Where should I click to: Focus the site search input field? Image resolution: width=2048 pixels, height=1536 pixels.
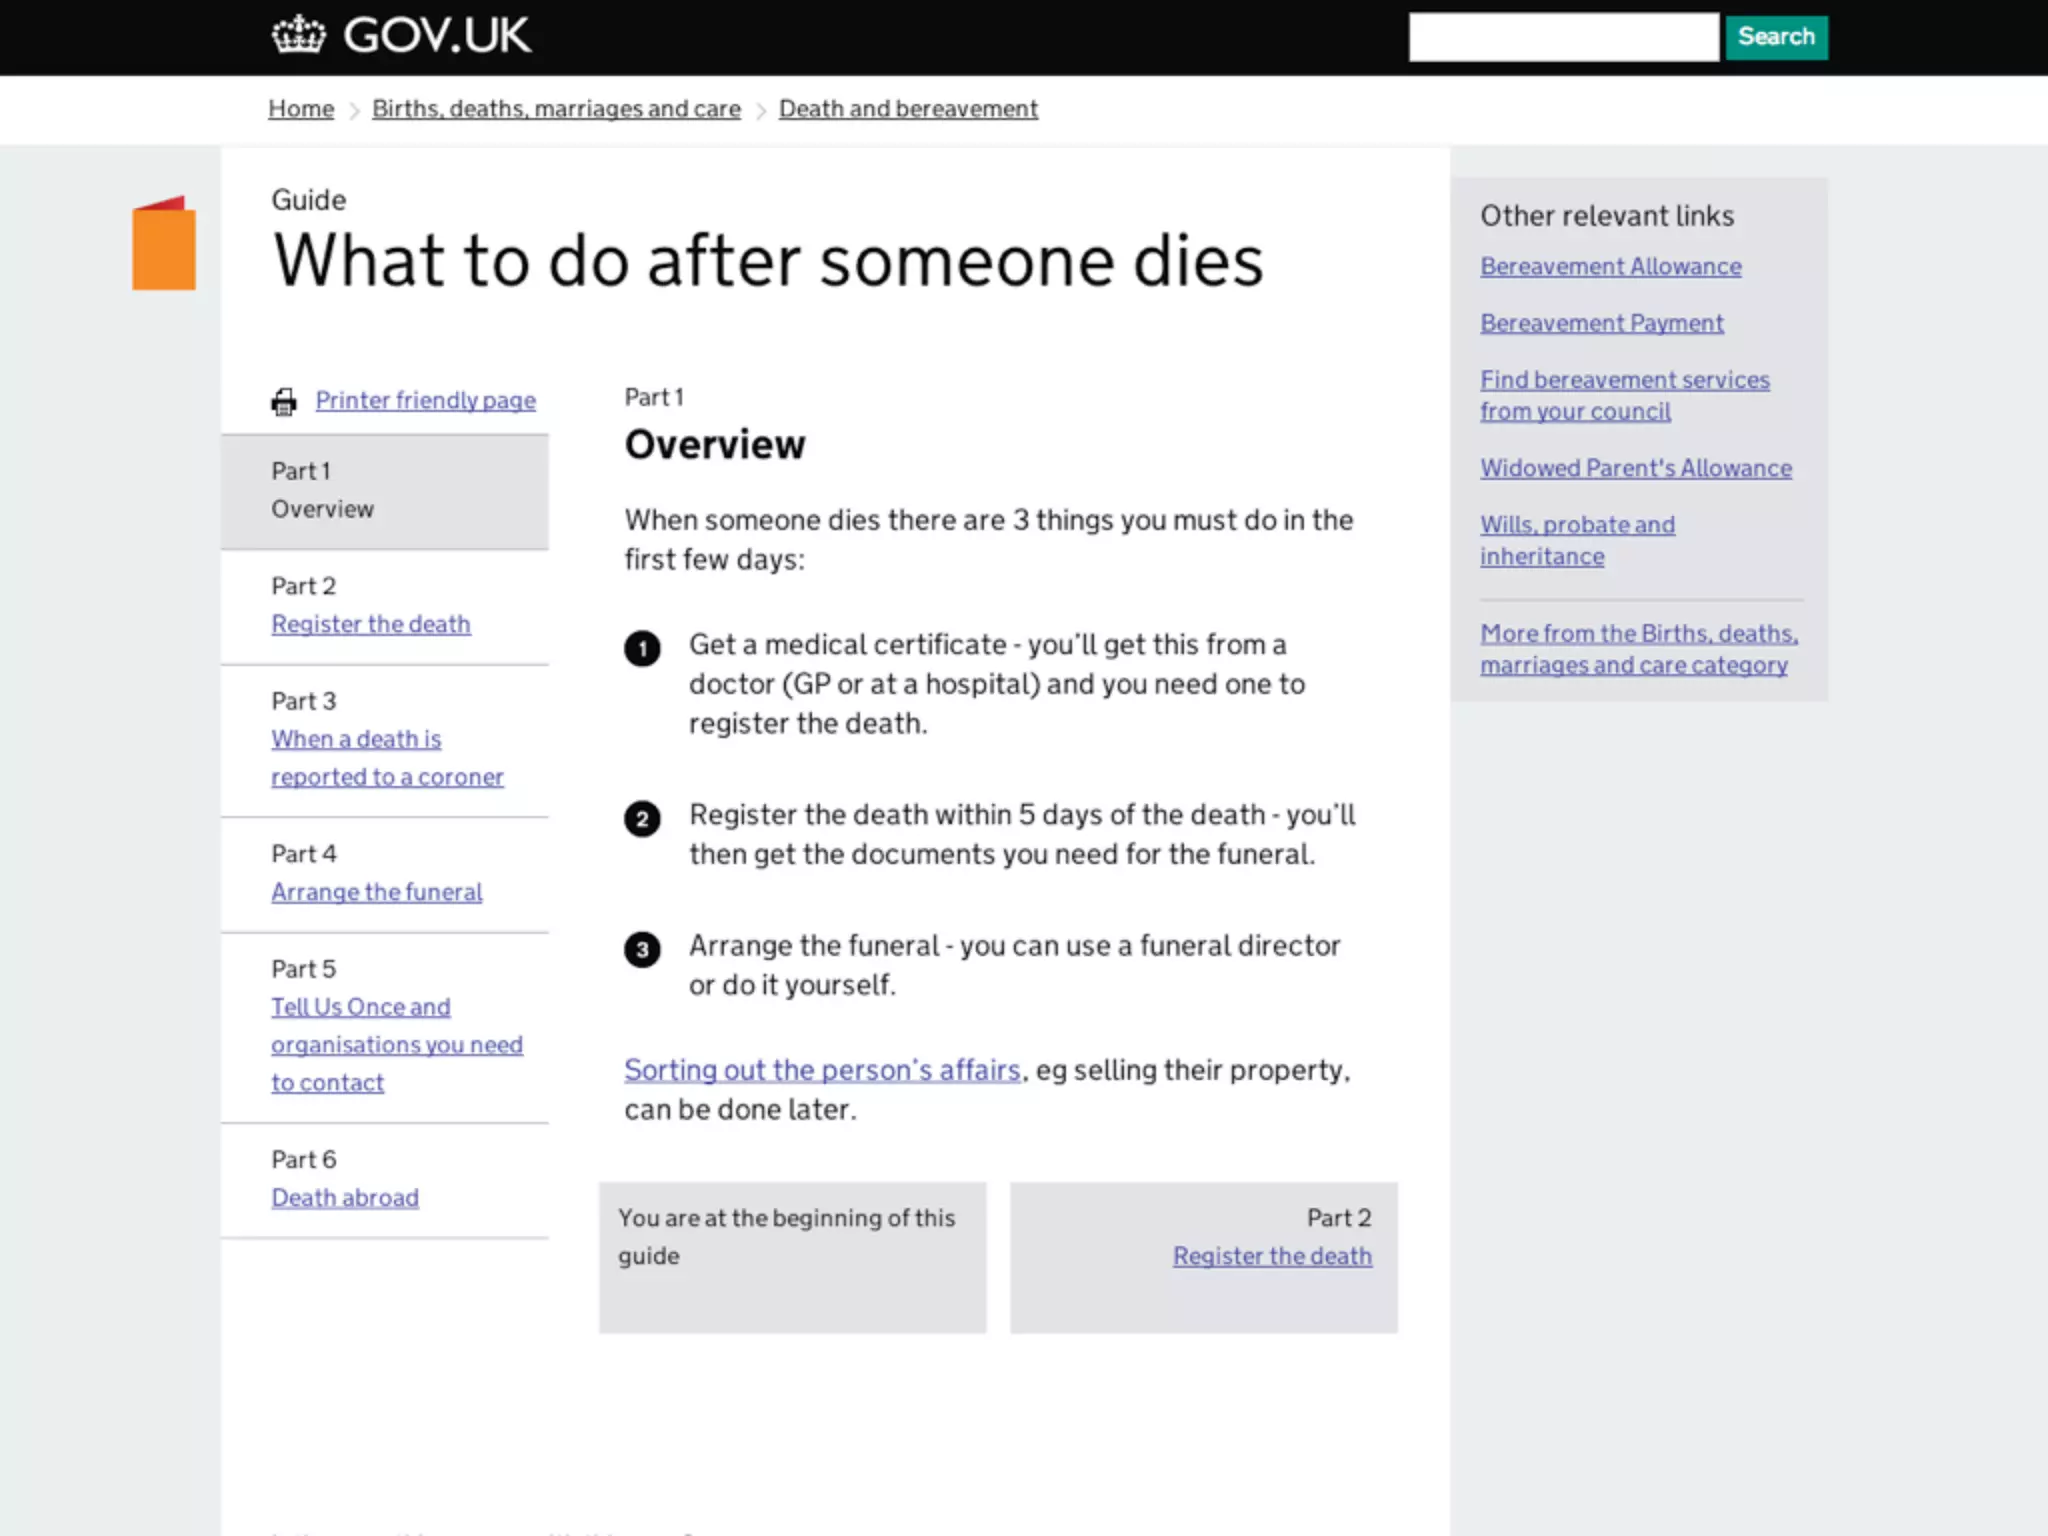pos(1563,37)
